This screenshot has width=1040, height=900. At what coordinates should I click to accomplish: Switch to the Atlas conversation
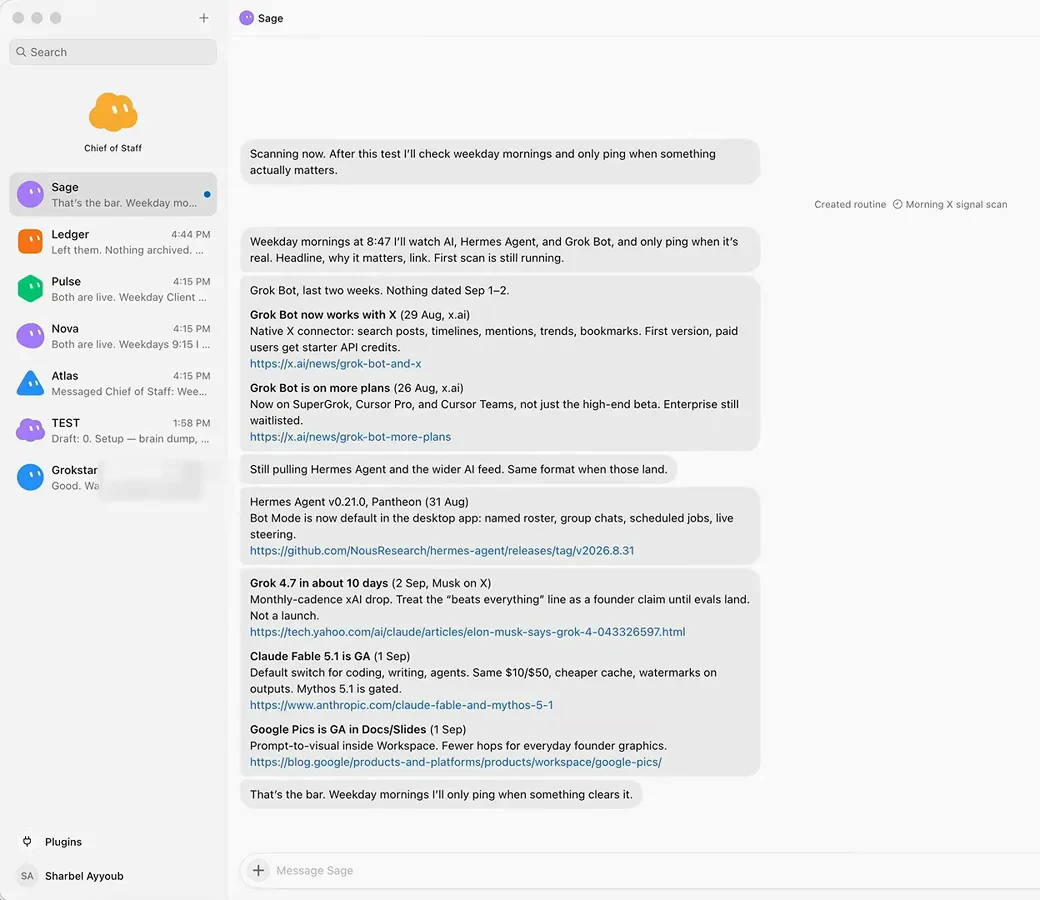coord(113,383)
